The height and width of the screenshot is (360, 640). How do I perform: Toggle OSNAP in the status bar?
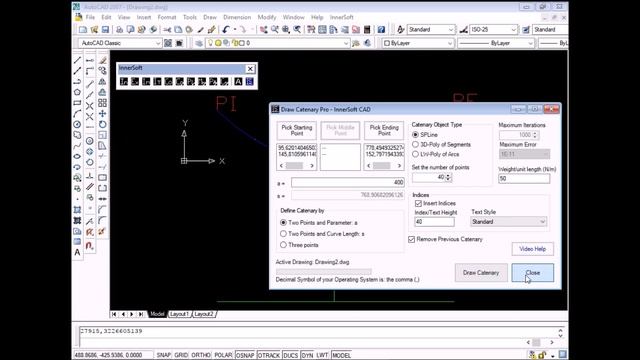[245, 355]
